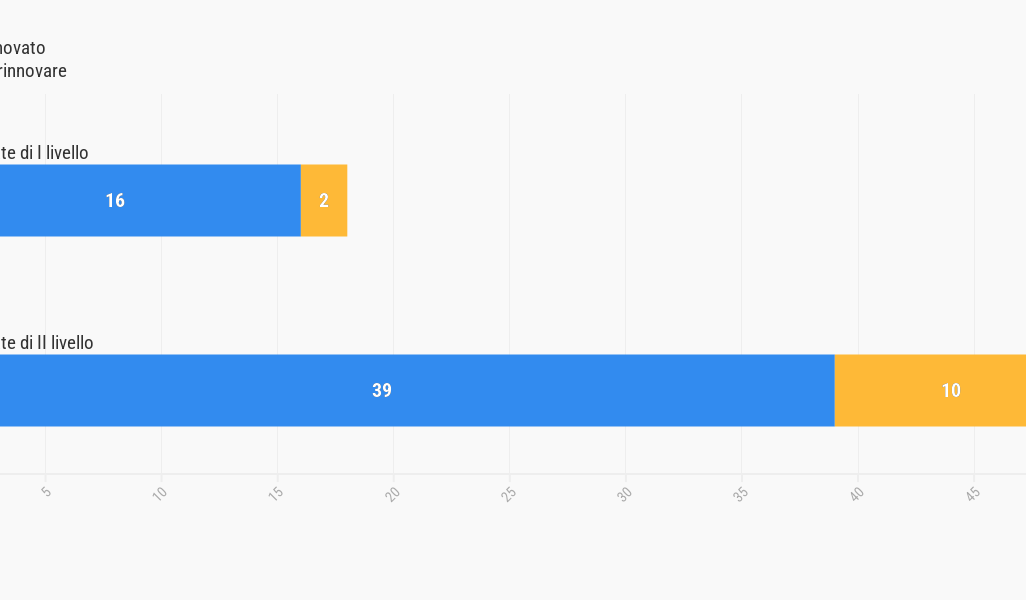Select the x-axis tick label 20

392,493
